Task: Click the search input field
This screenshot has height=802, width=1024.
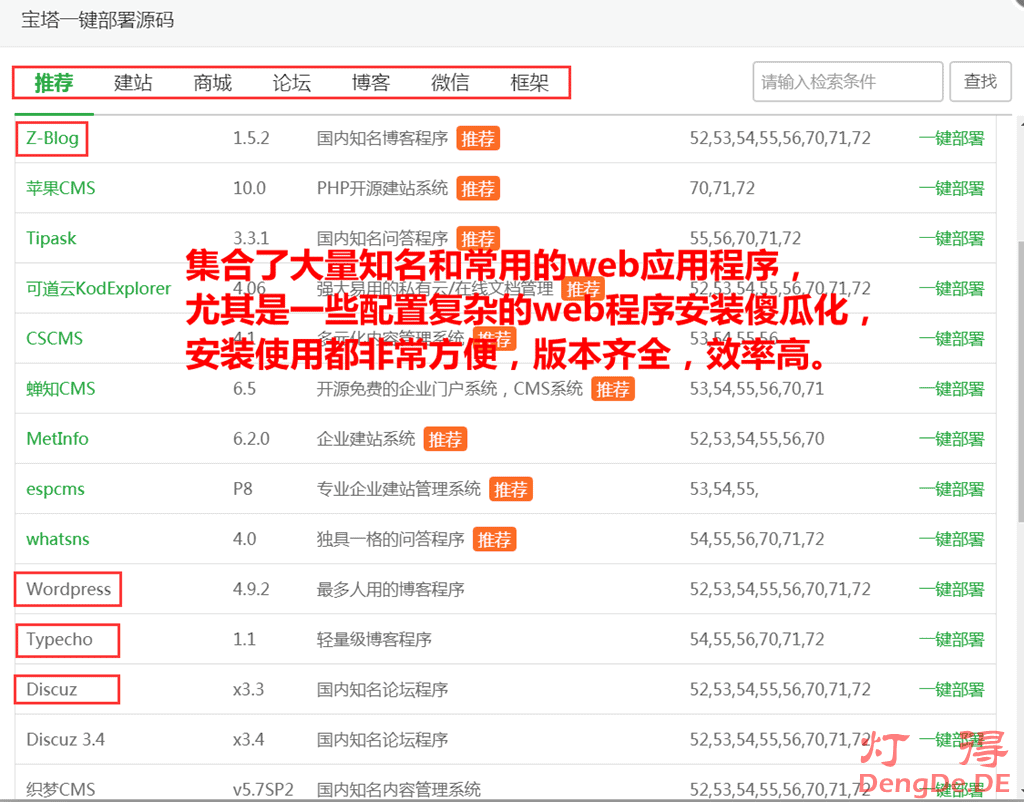Action: 847,82
